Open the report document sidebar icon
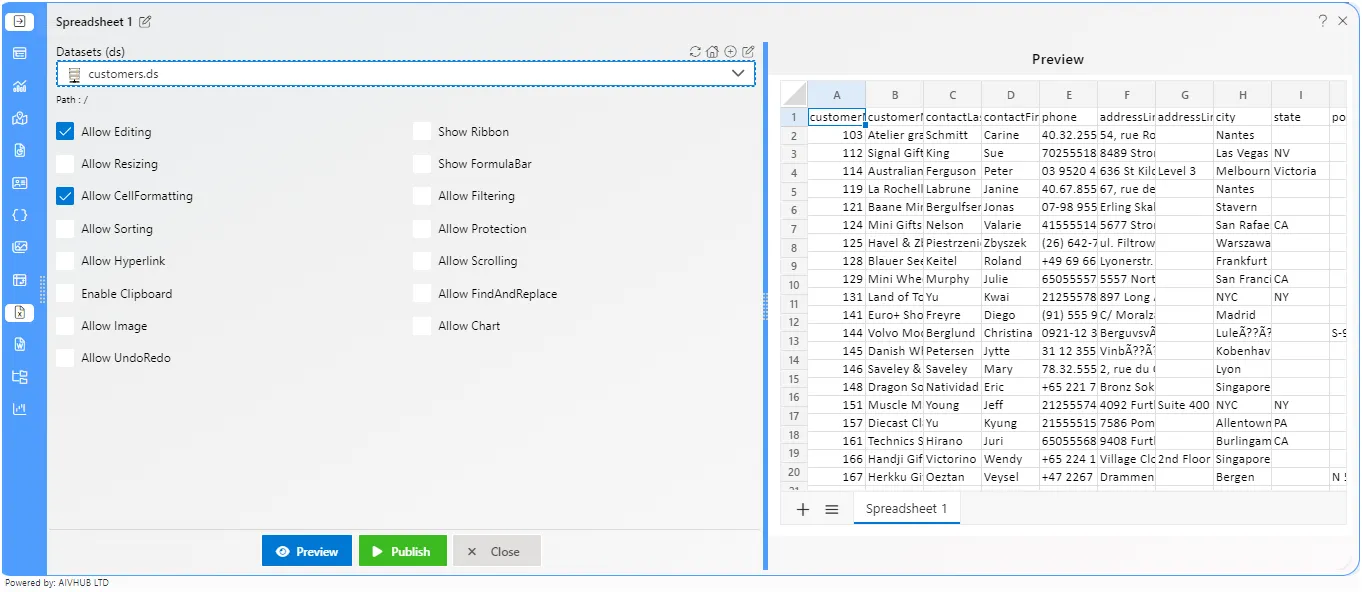 point(19,151)
